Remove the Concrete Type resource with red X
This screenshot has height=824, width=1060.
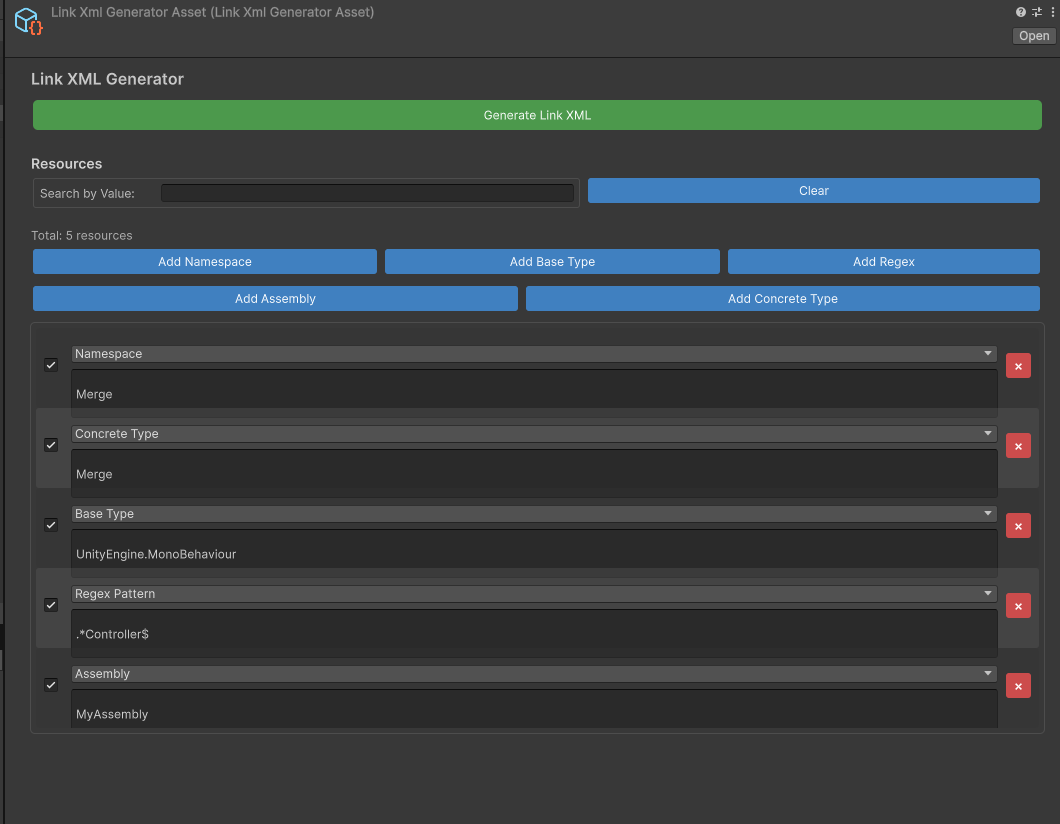point(1018,445)
